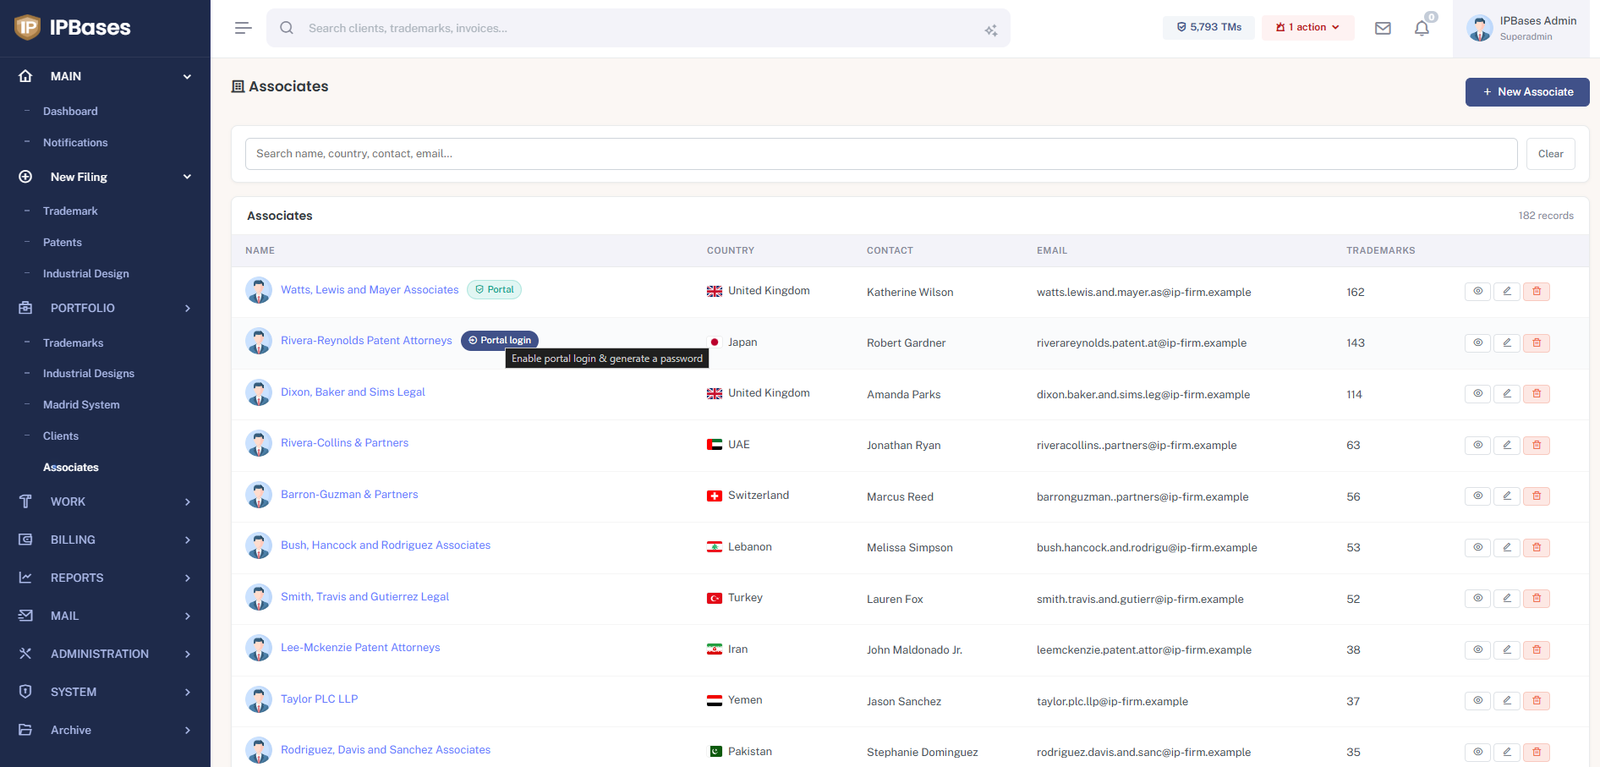Click the IPBases logo
The height and width of the screenshot is (767, 1600).
(73, 28)
